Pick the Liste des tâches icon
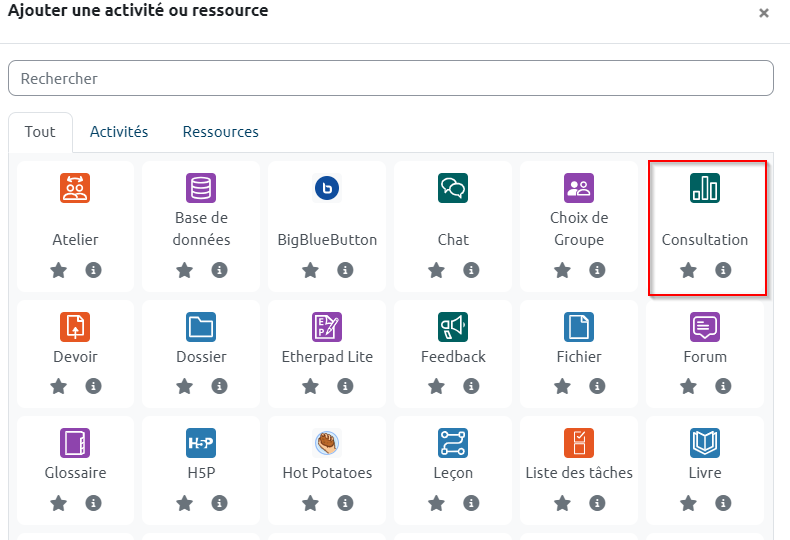Image resolution: width=790 pixels, height=540 pixels. click(x=579, y=443)
